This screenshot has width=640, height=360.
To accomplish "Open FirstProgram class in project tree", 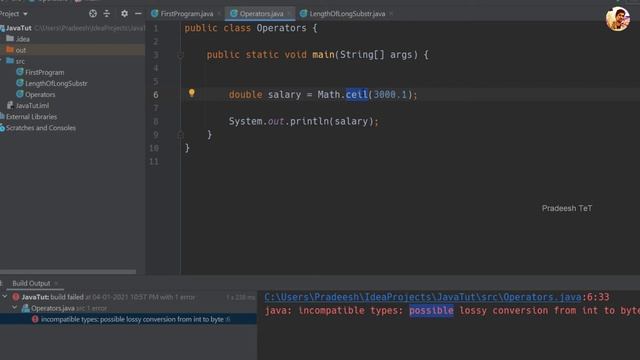I will (x=44, y=72).
